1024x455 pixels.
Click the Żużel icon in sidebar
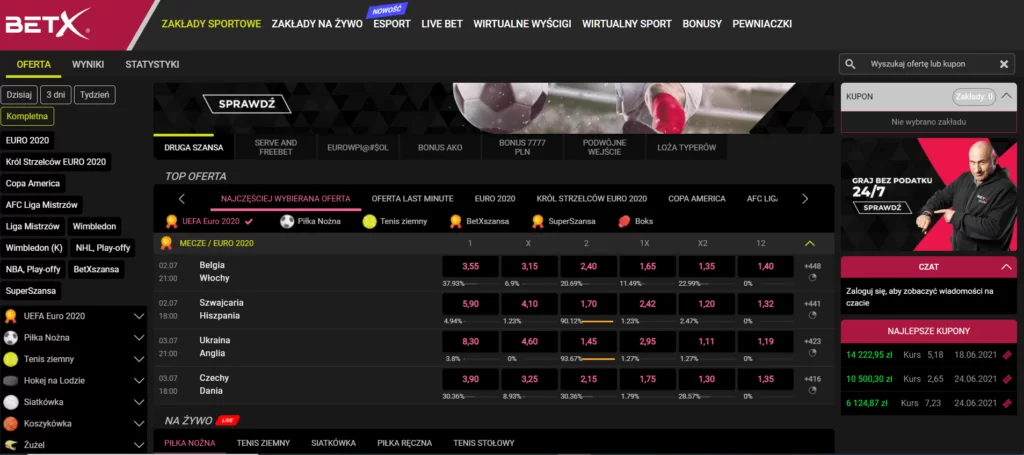click(x=10, y=445)
